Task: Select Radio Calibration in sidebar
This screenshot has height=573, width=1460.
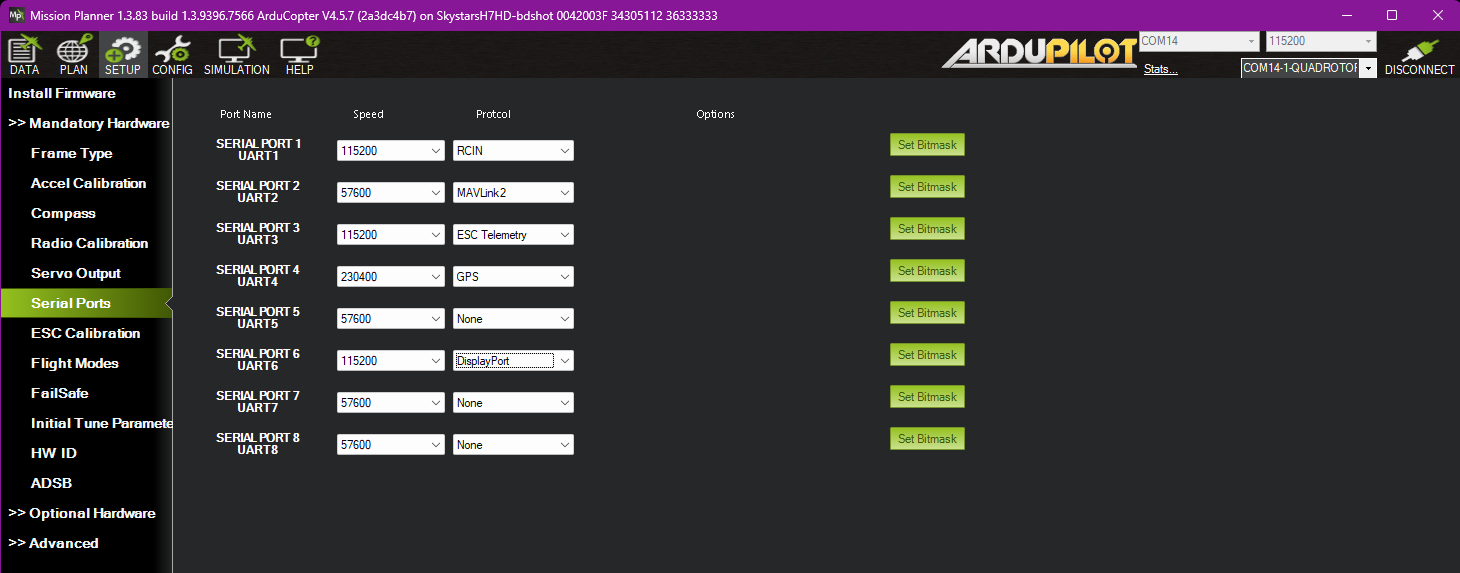Action: coord(89,243)
